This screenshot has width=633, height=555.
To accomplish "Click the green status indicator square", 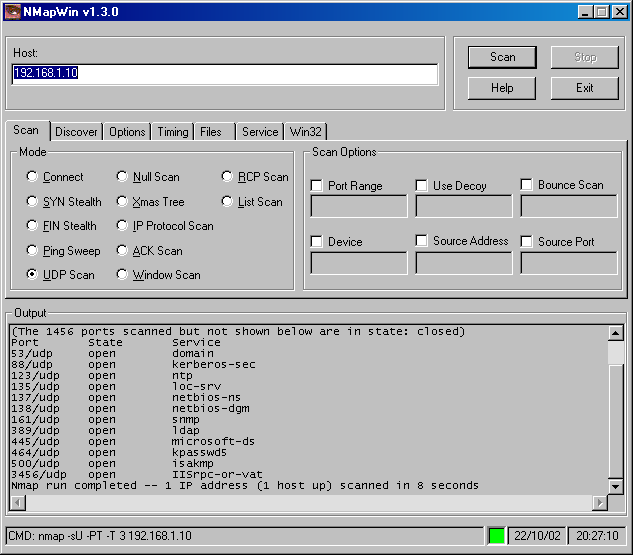I will click(496, 536).
